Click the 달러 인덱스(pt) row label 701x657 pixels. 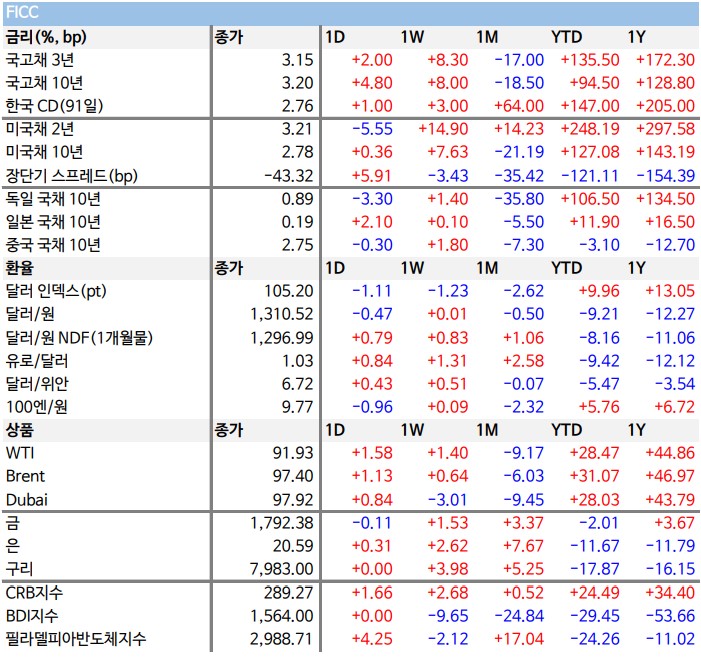[x=56, y=291]
